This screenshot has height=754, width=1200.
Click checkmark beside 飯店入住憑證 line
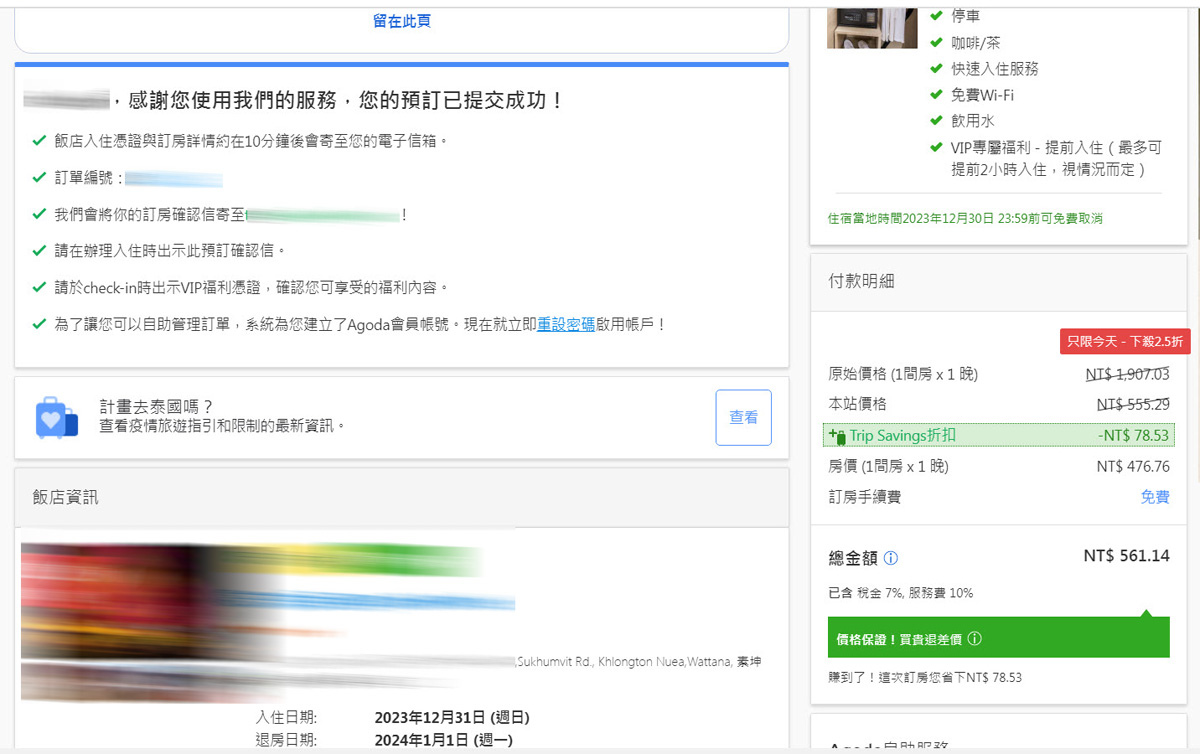pyautogui.click(x=39, y=140)
